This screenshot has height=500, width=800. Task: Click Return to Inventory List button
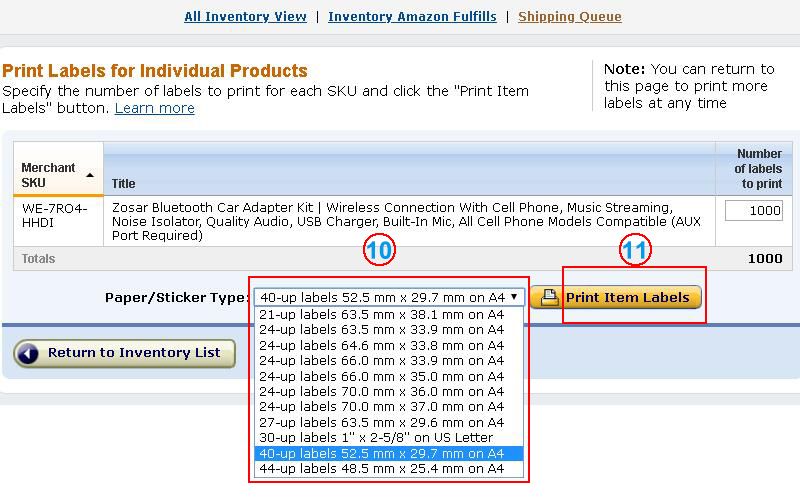[125, 353]
